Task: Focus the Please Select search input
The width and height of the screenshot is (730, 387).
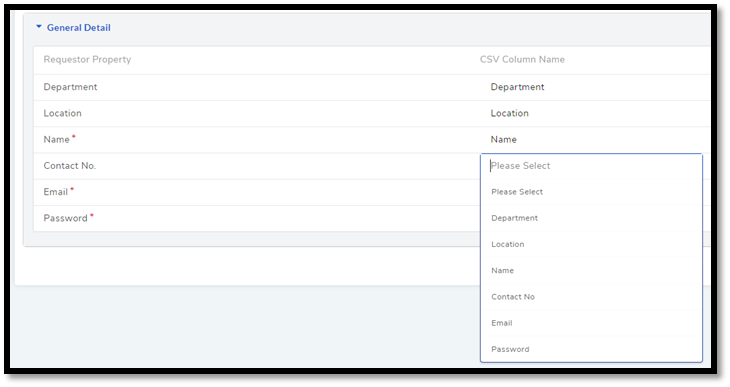Action: tap(591, 166)
